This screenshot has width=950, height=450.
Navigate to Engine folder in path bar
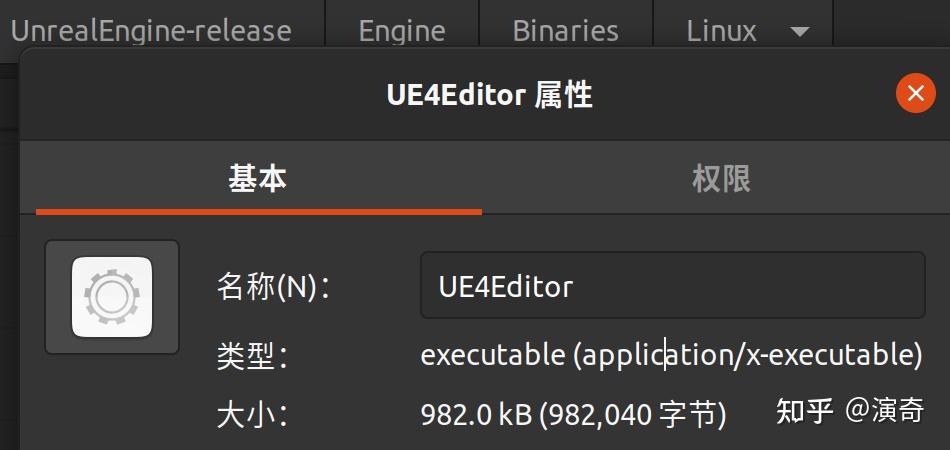click(402, 30)
